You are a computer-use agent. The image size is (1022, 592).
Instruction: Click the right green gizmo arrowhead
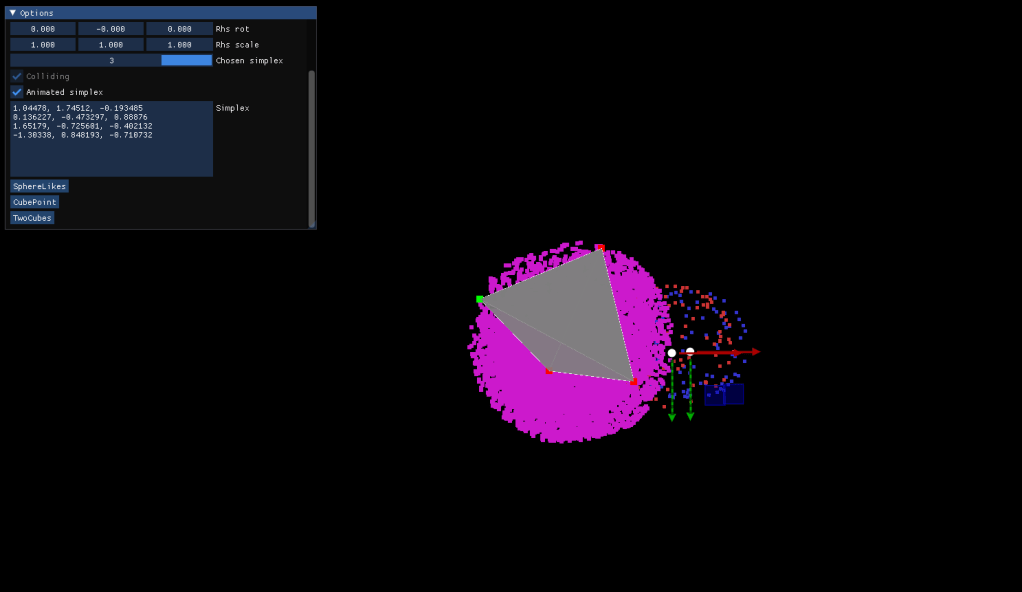[690, 415]
